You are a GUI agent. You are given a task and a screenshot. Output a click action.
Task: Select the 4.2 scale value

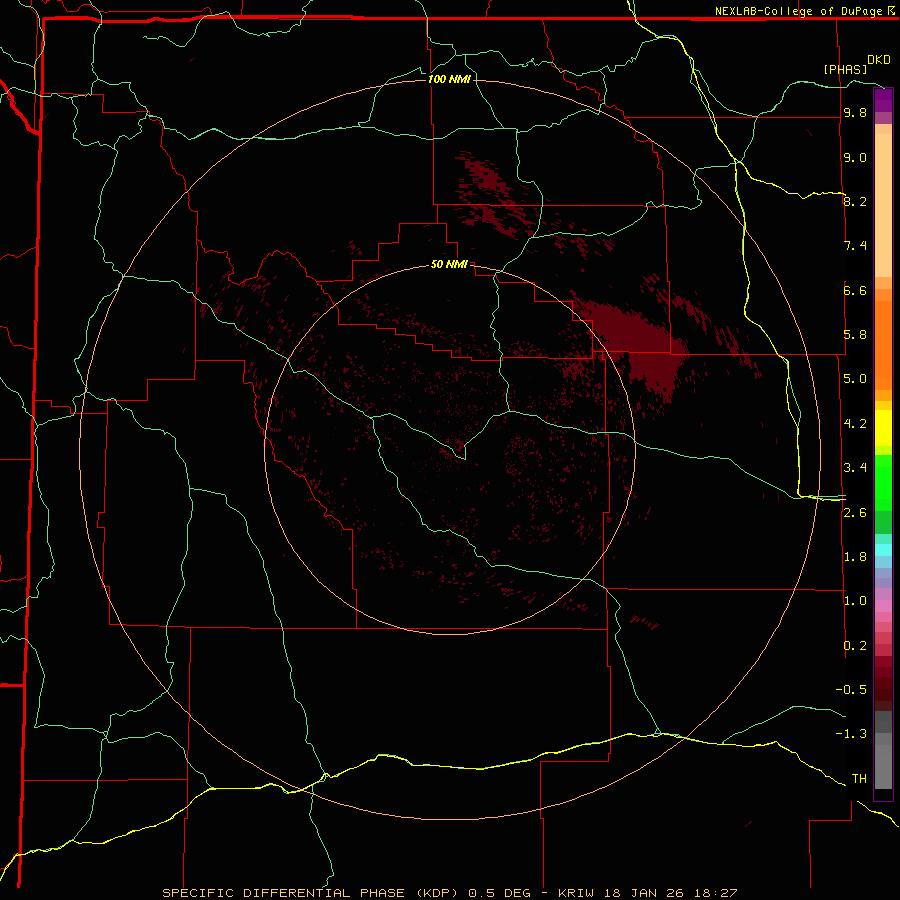[855, 424]
